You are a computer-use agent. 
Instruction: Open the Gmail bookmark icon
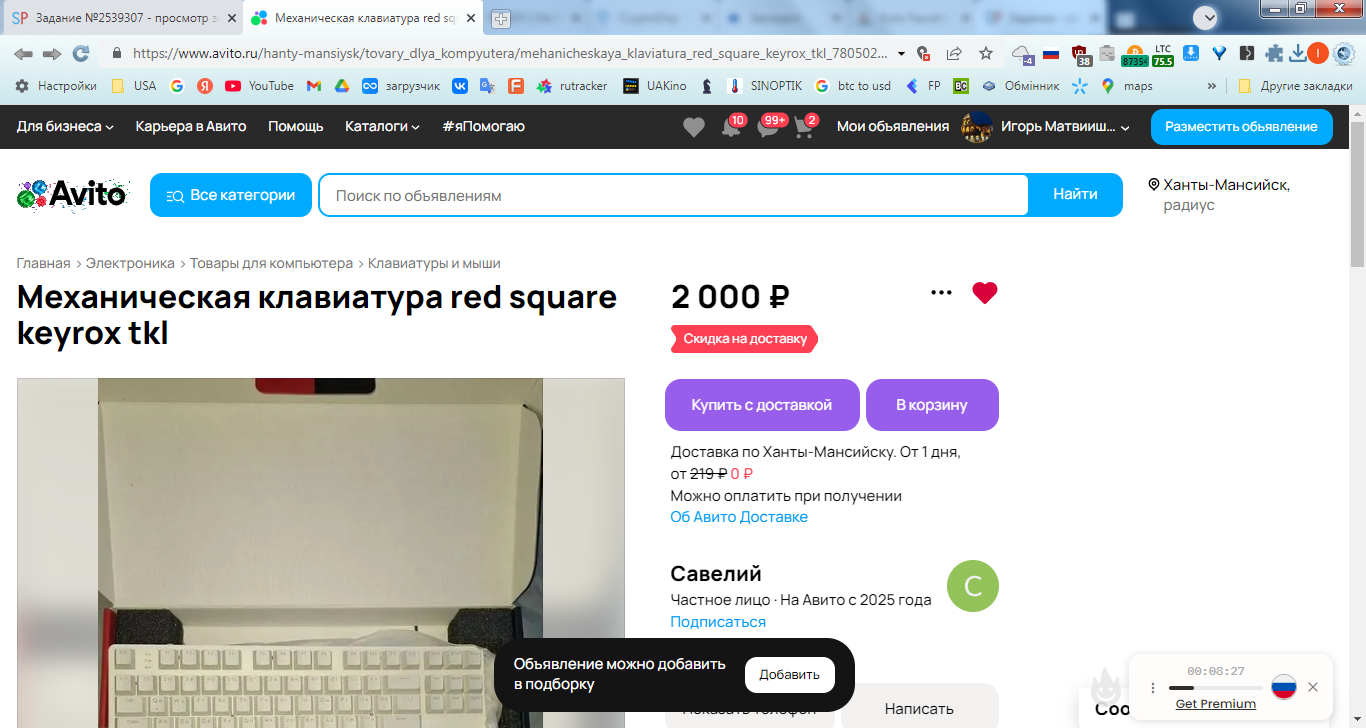pyautogui.click(x=314, y=86)
